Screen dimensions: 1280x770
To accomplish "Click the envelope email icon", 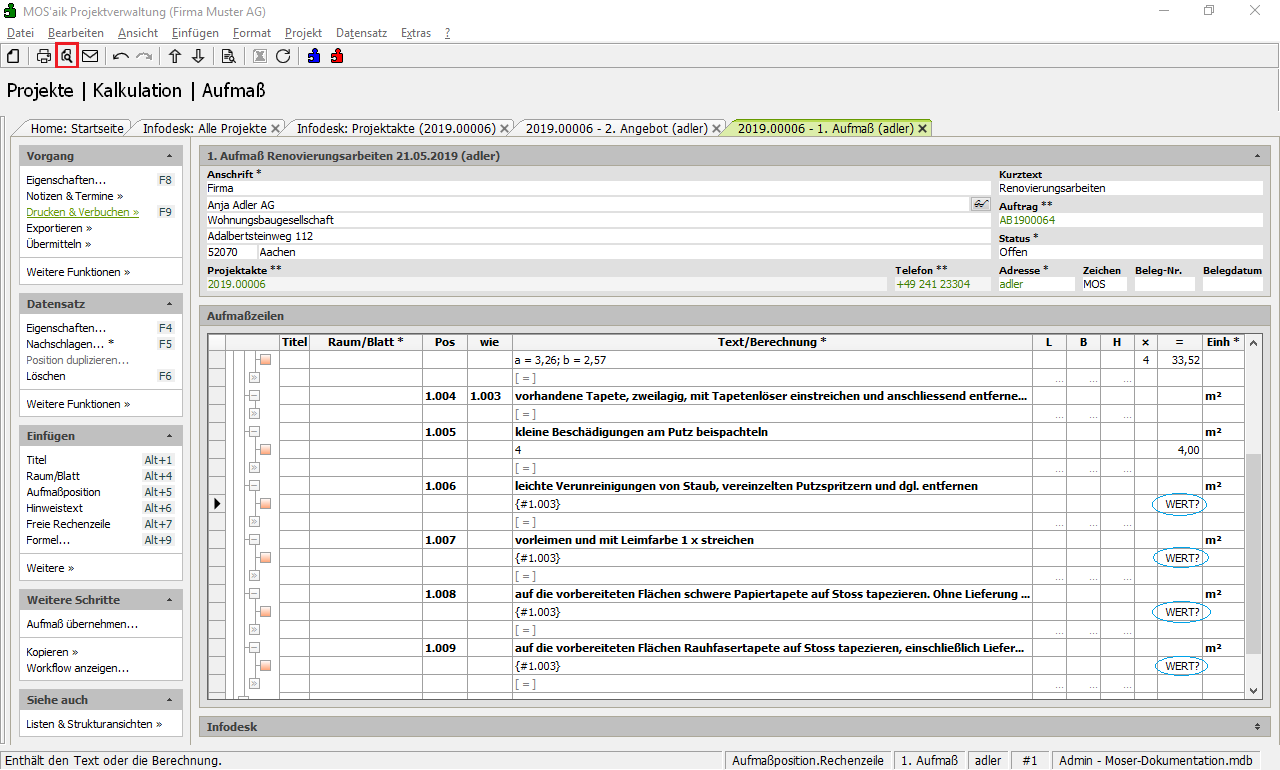I will tap(90, 56).
